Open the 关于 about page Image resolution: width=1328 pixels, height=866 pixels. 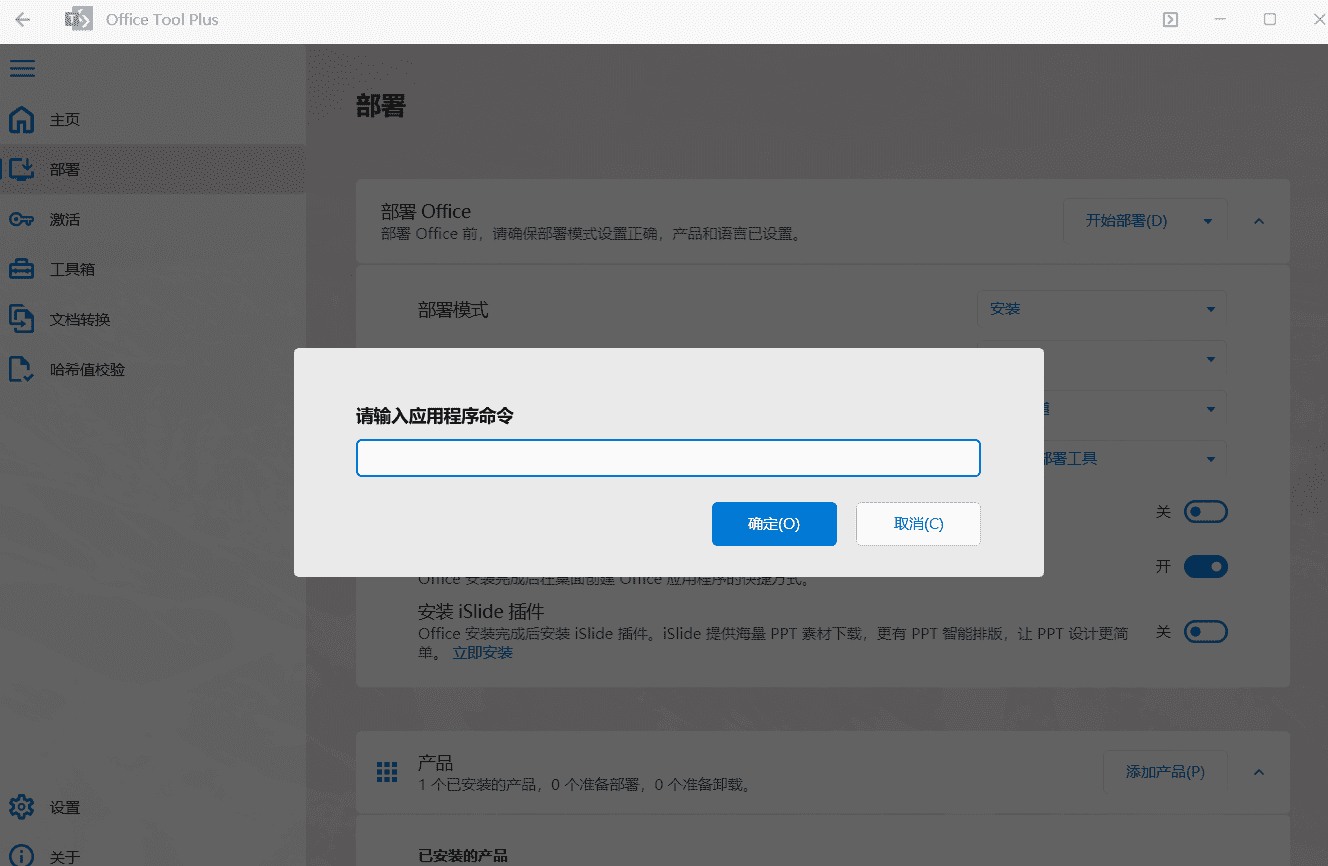[64, 855]
